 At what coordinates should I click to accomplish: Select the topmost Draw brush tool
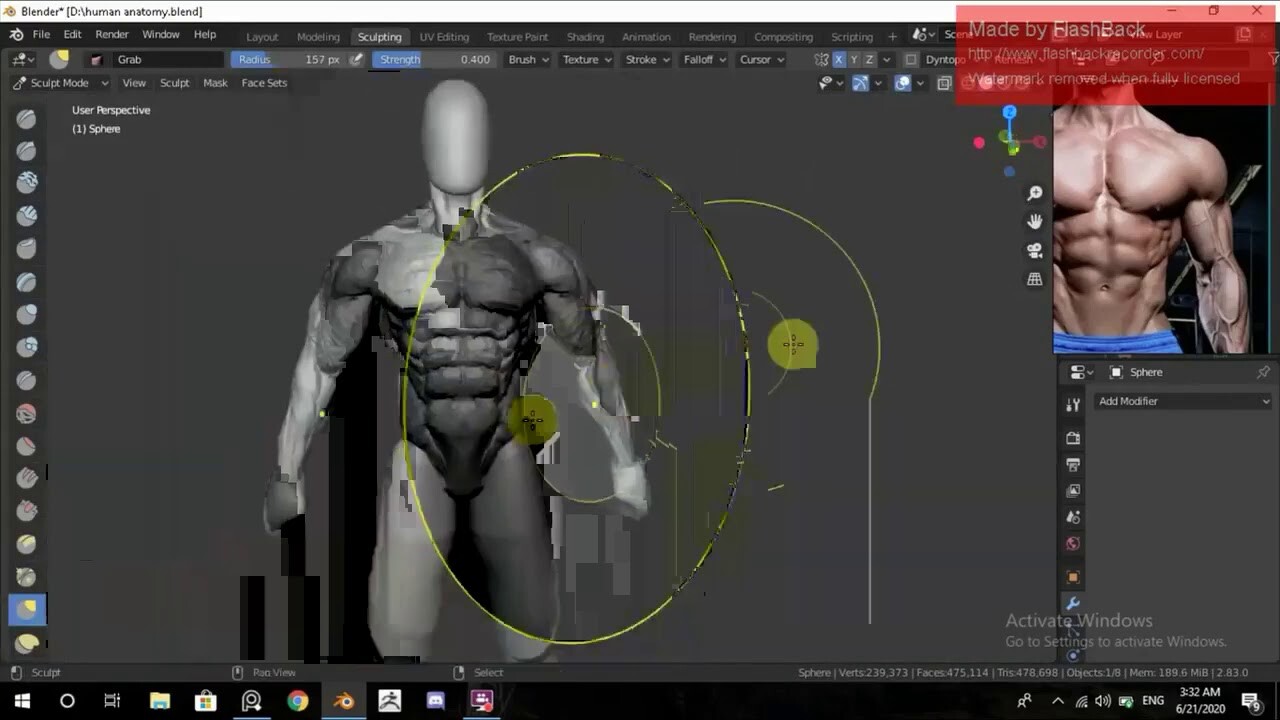[x=26, y=118]
